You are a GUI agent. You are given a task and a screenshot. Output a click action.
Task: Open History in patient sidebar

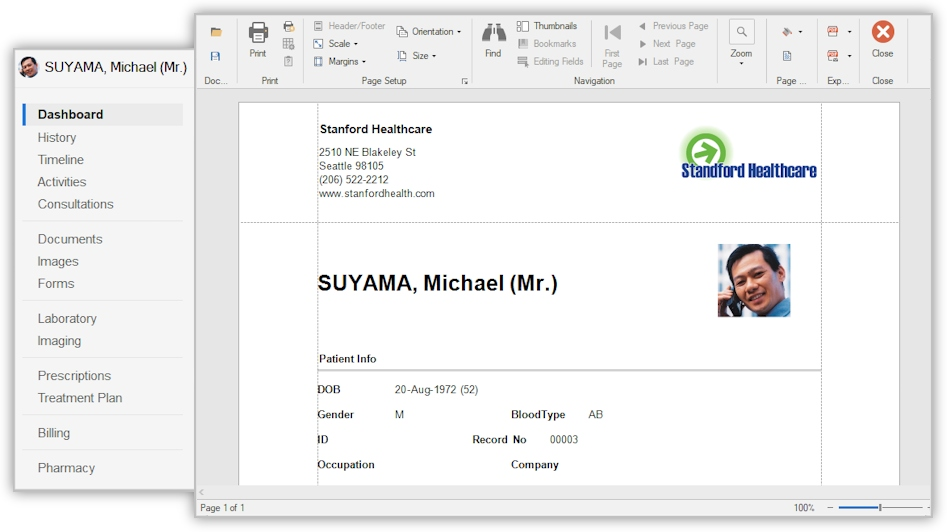tap(57, 138)
